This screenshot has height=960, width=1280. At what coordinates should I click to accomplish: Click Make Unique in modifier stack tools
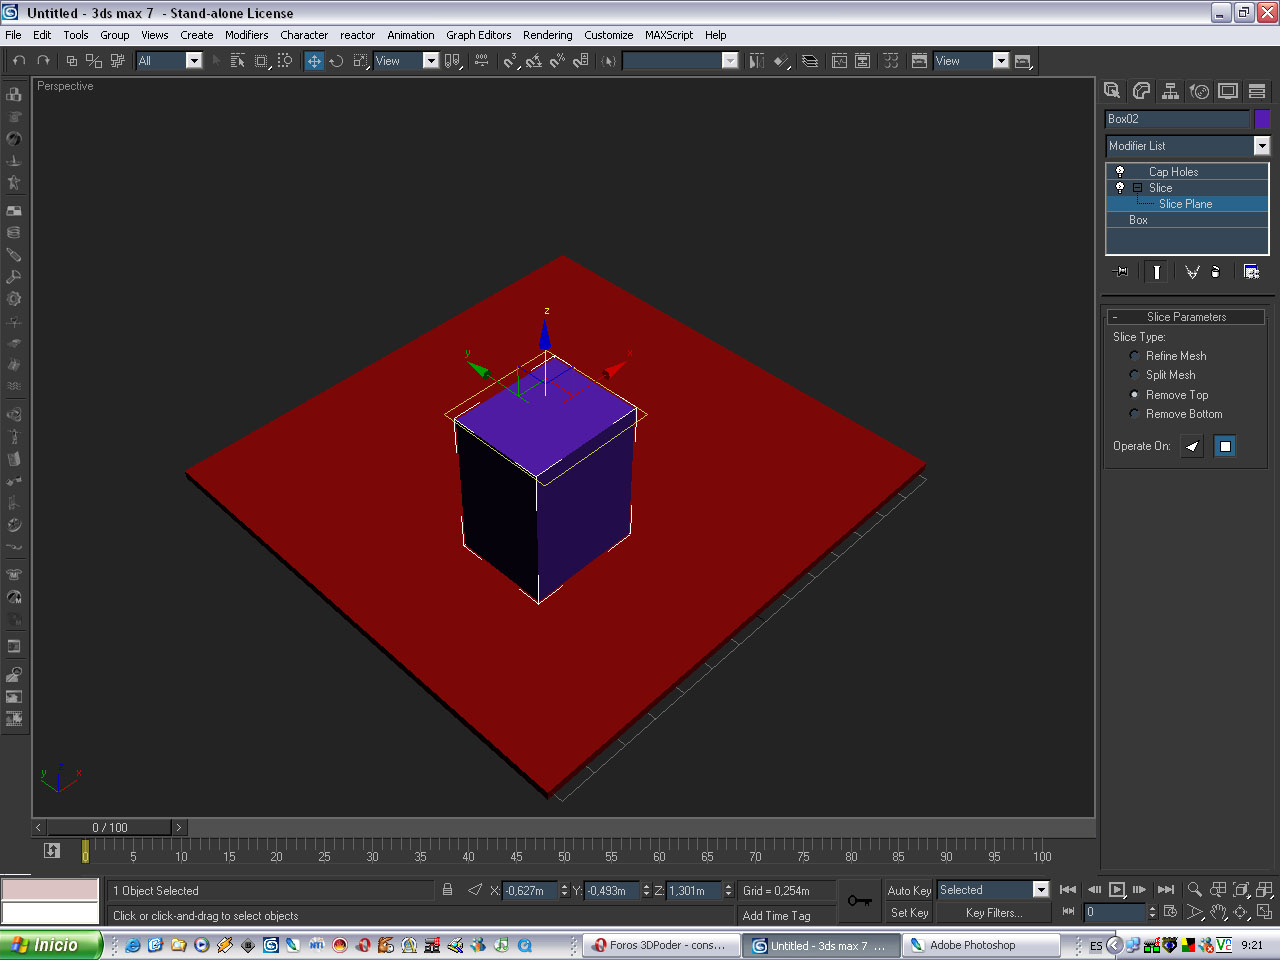[1192, 271]
